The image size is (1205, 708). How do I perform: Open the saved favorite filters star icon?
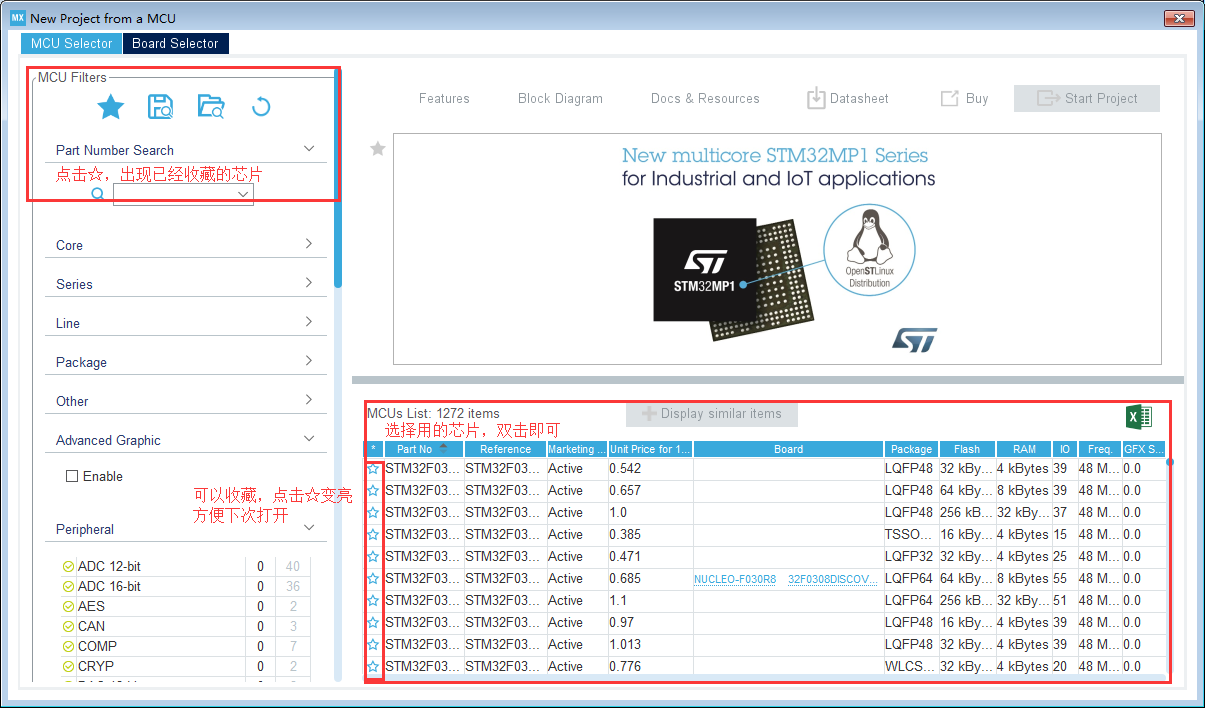(110, 106)
